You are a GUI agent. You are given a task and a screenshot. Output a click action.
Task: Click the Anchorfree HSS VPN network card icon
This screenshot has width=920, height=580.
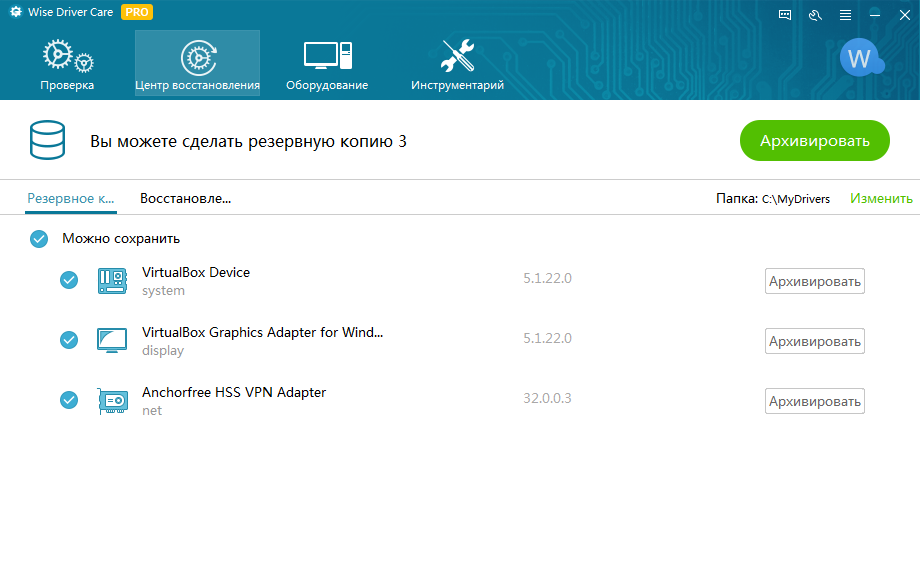(112, 401)
